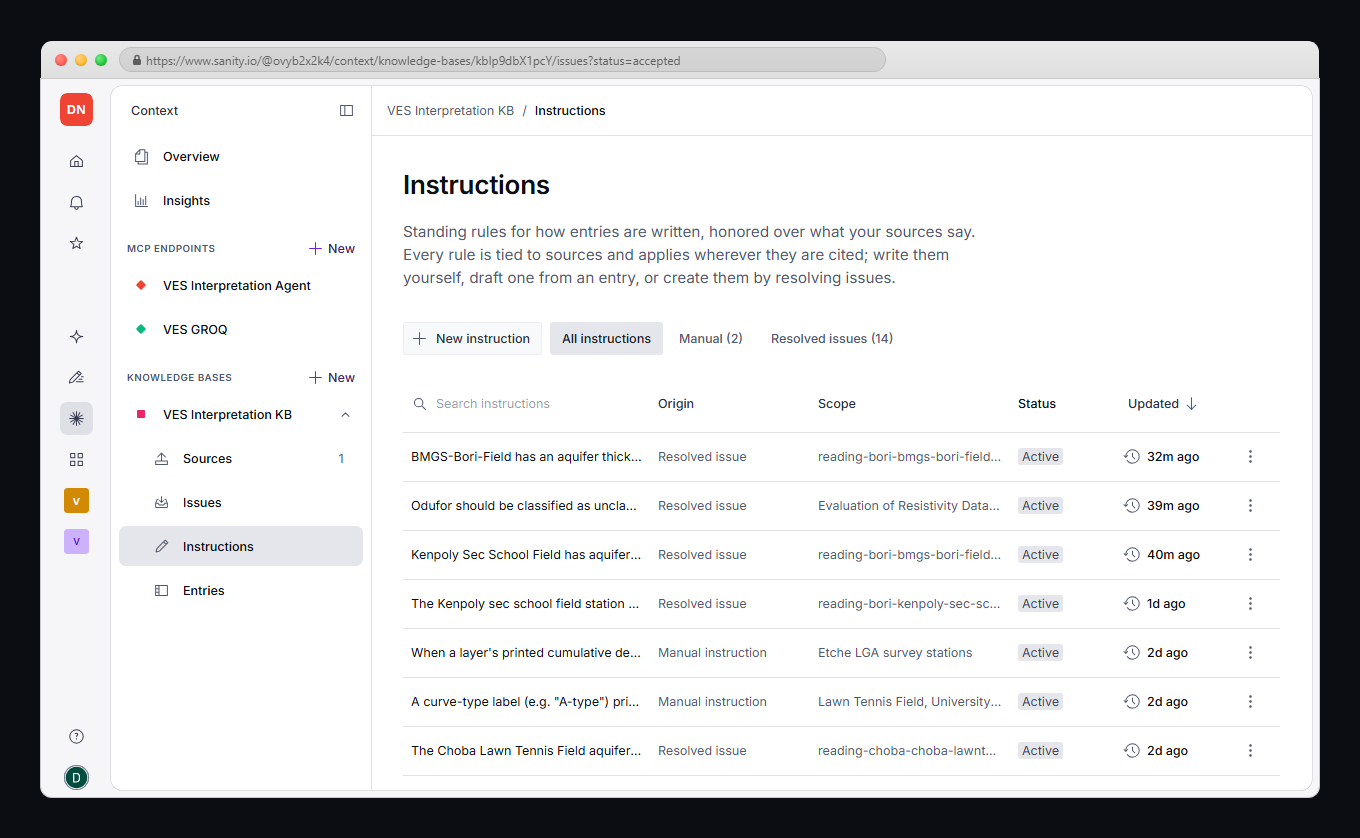Click the lock icon in address bar
1360x838 pixels.
[136, 61]
